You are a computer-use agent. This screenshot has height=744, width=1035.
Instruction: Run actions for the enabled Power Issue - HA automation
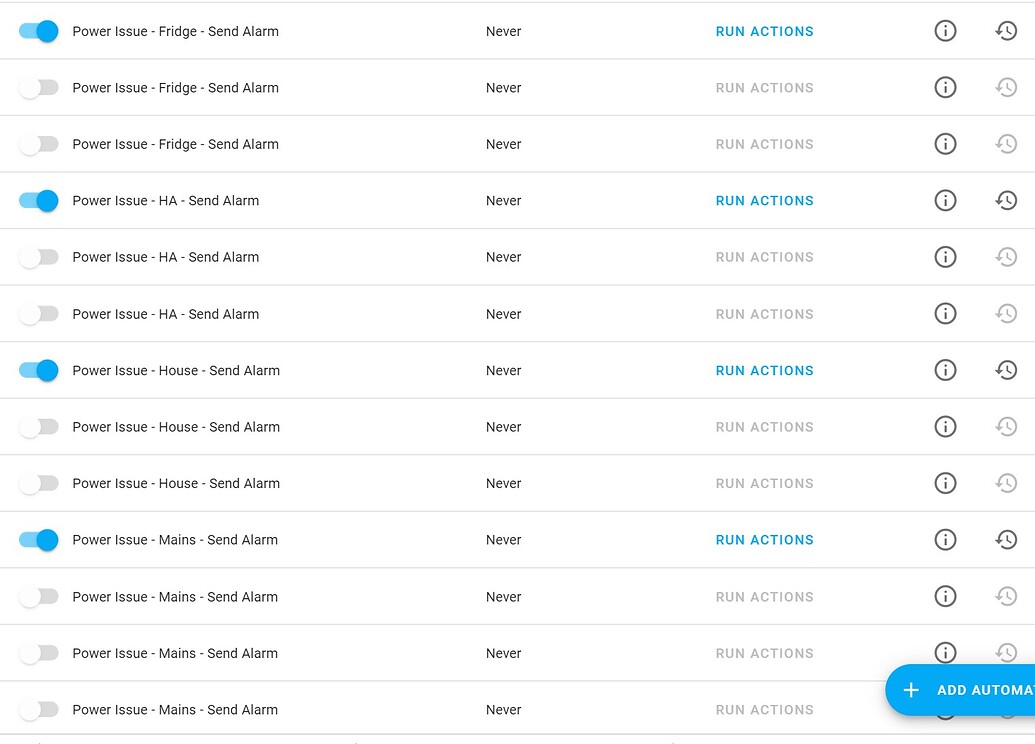765,200
